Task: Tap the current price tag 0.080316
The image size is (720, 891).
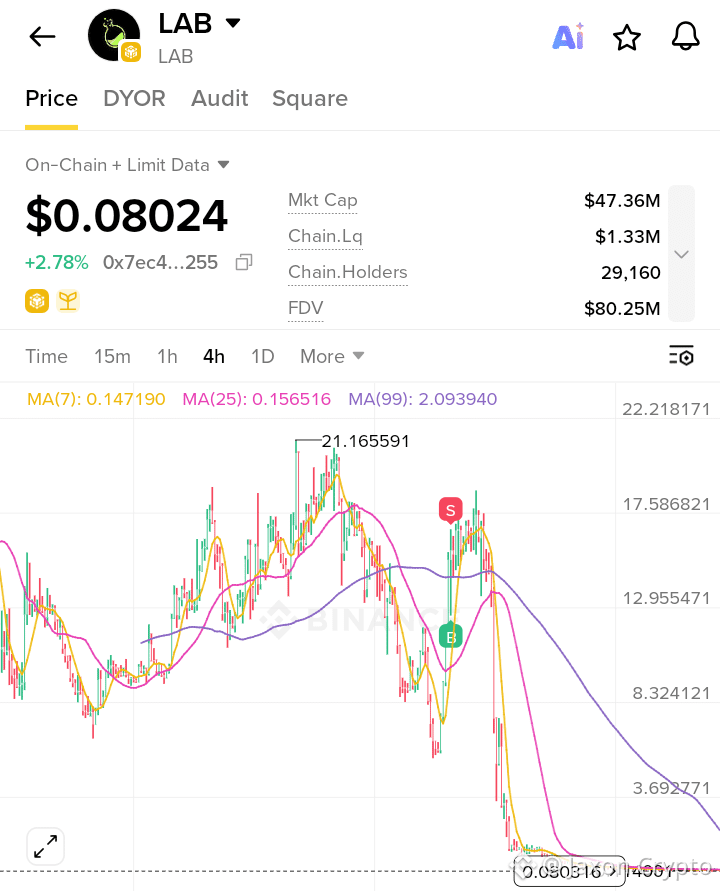Action: pos(569,871)
